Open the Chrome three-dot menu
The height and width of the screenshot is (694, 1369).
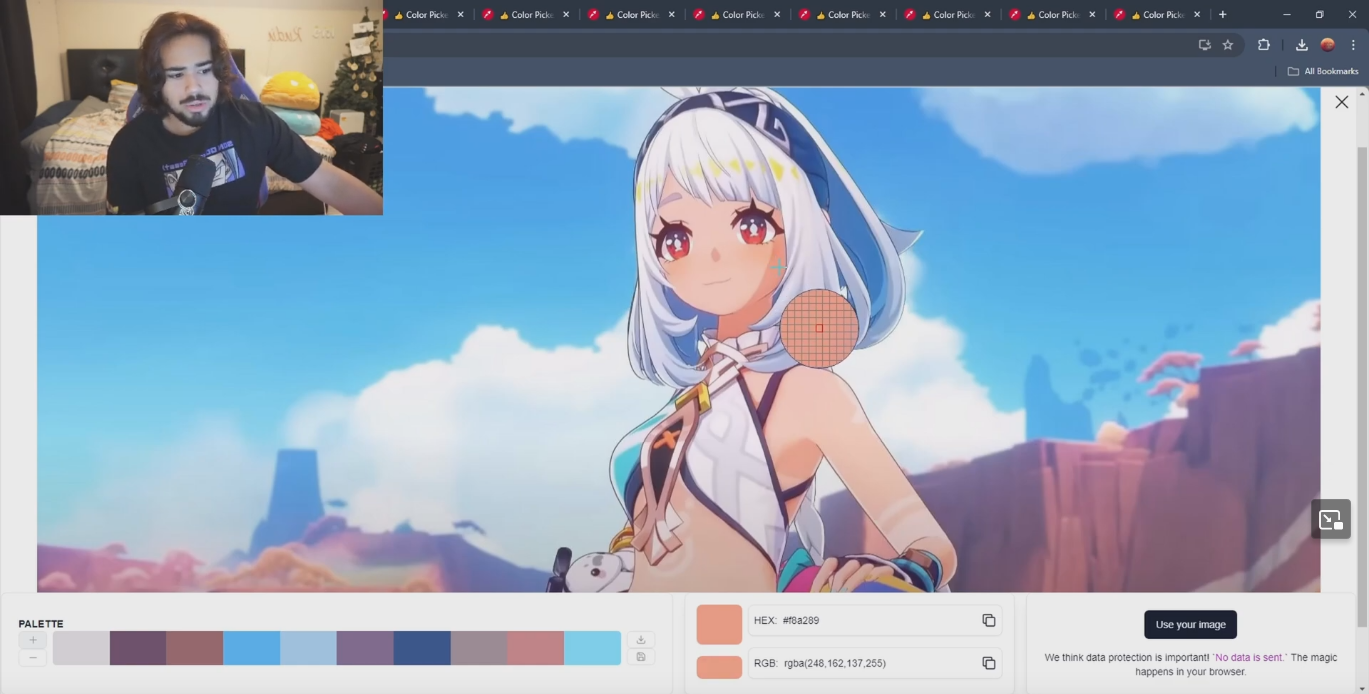1353,45
